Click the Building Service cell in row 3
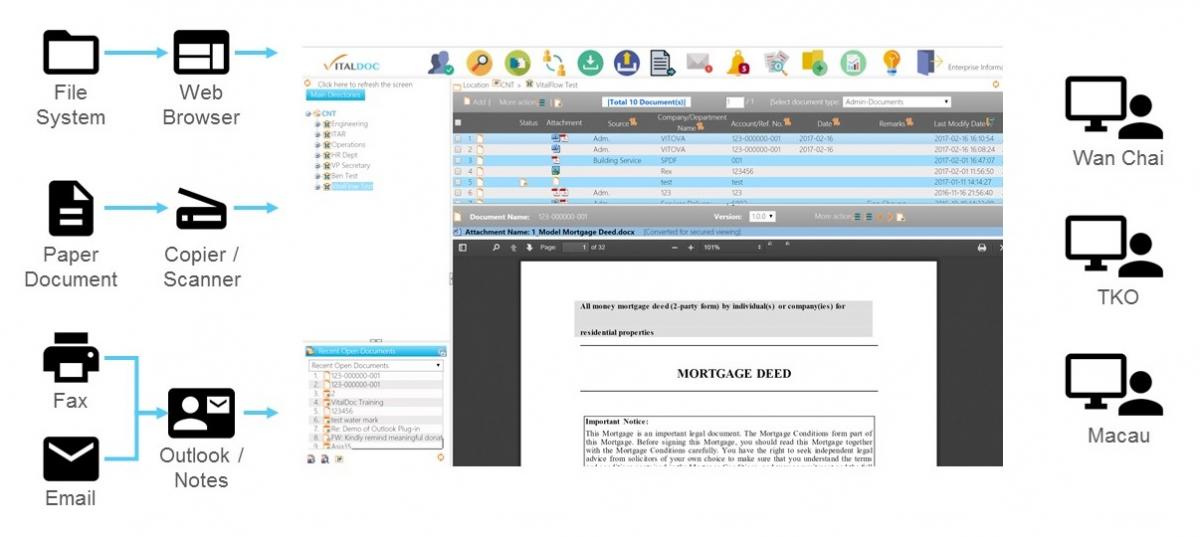 pos(617,160)
